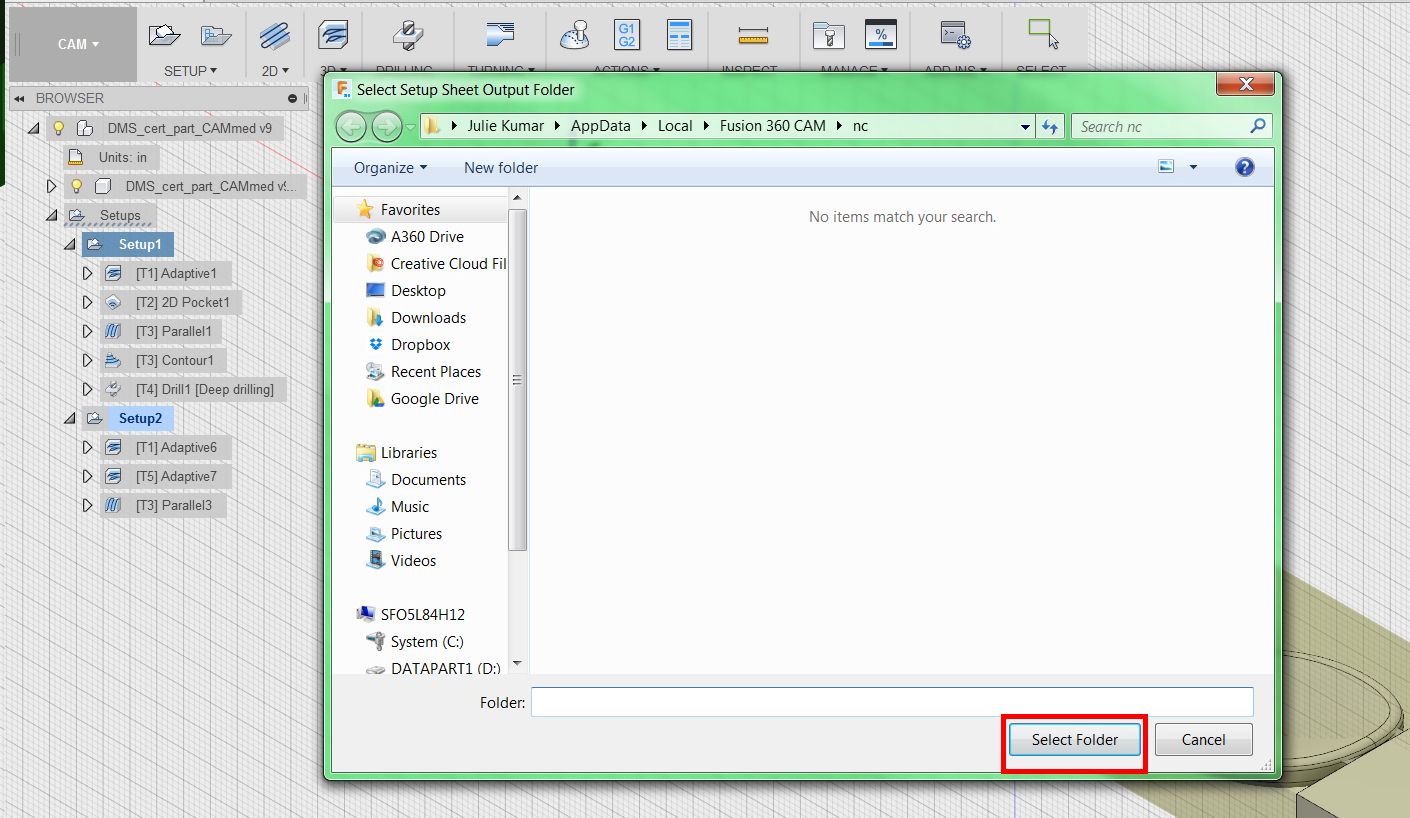
Task: Click the refresh button beside address bar
Action: [x=1050, y=127]
